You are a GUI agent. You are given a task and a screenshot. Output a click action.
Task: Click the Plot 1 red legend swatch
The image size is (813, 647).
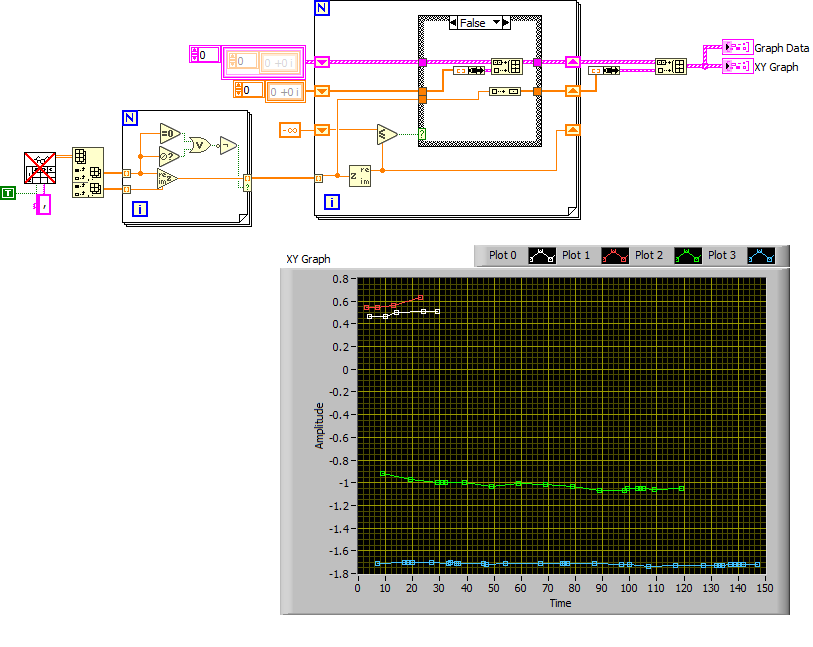tap(615, 256)
